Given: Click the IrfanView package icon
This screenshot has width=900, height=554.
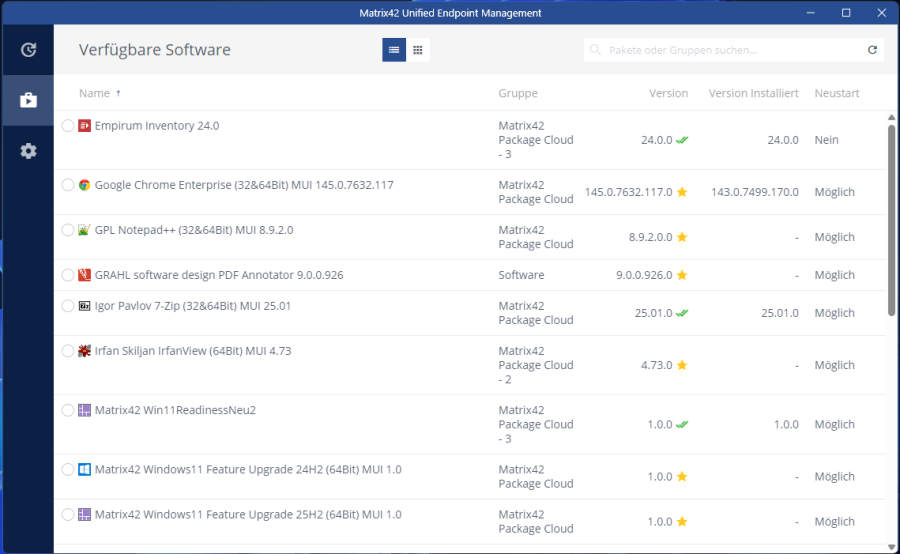Looking at the screenshot, I should tap(85, 351).
